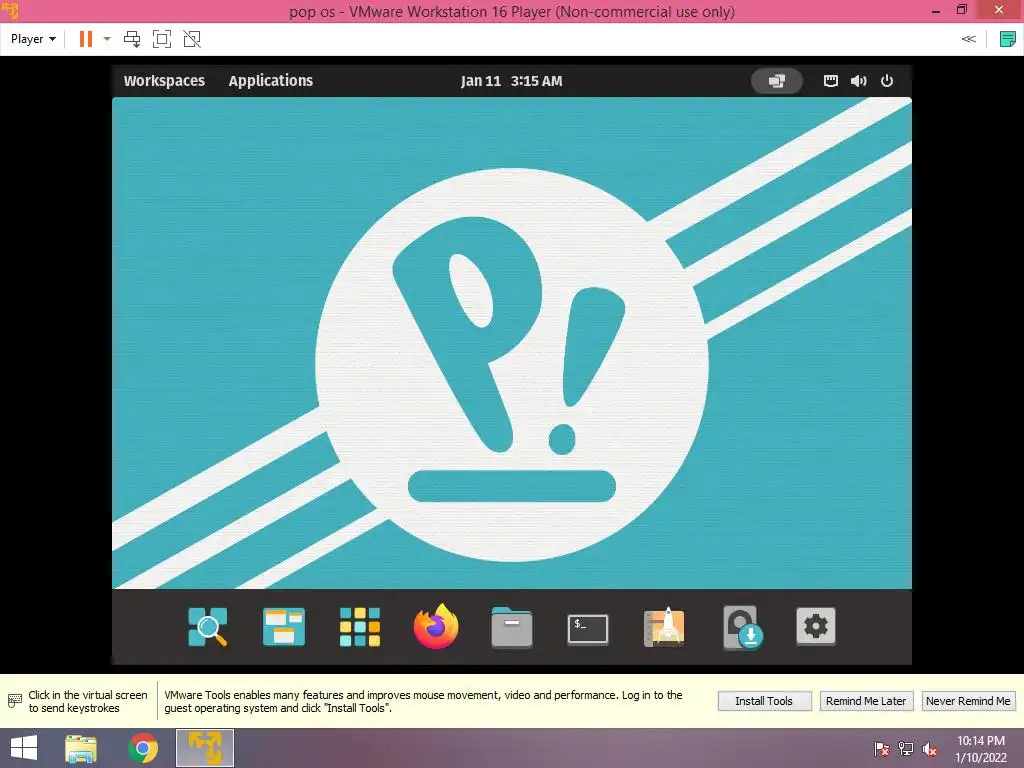Open Pop!_Shop rocket icon
This screenshot has height=768, width=1024.
664,627
